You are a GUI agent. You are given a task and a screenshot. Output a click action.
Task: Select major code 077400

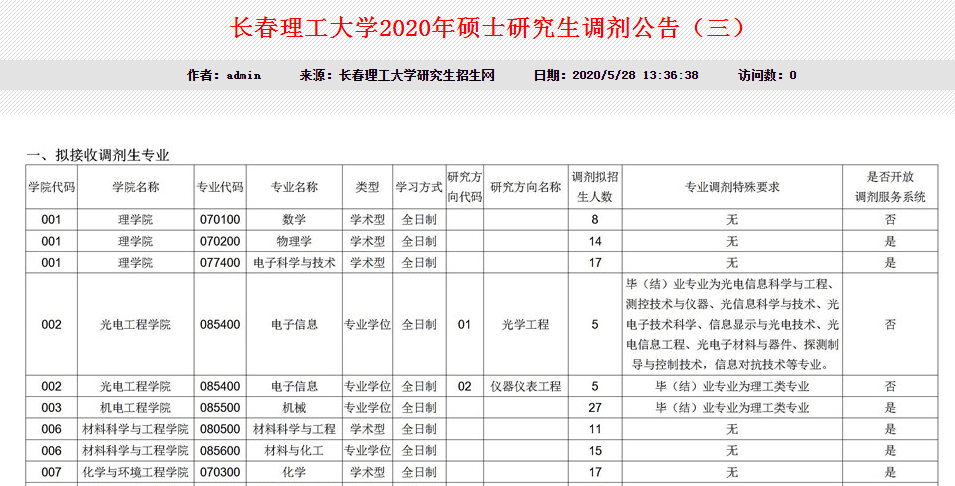220,263
